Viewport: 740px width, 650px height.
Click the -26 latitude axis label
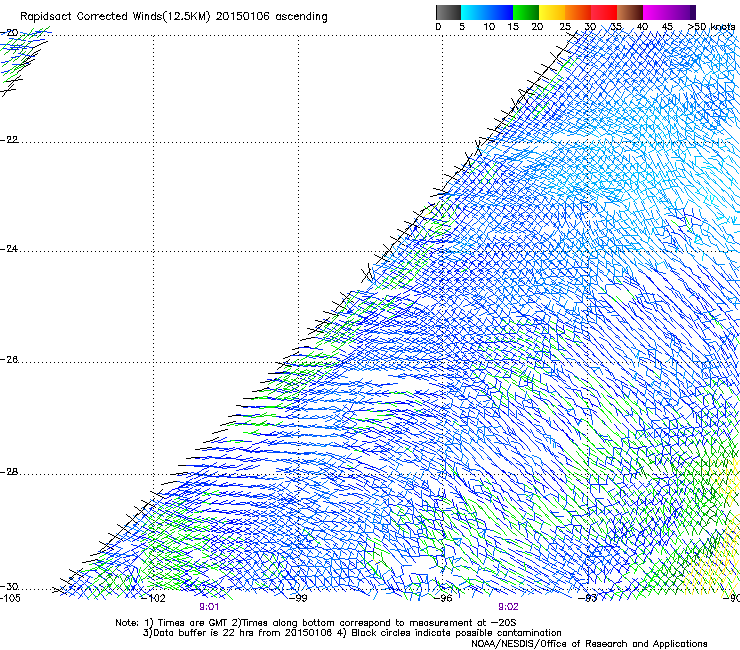9,360
